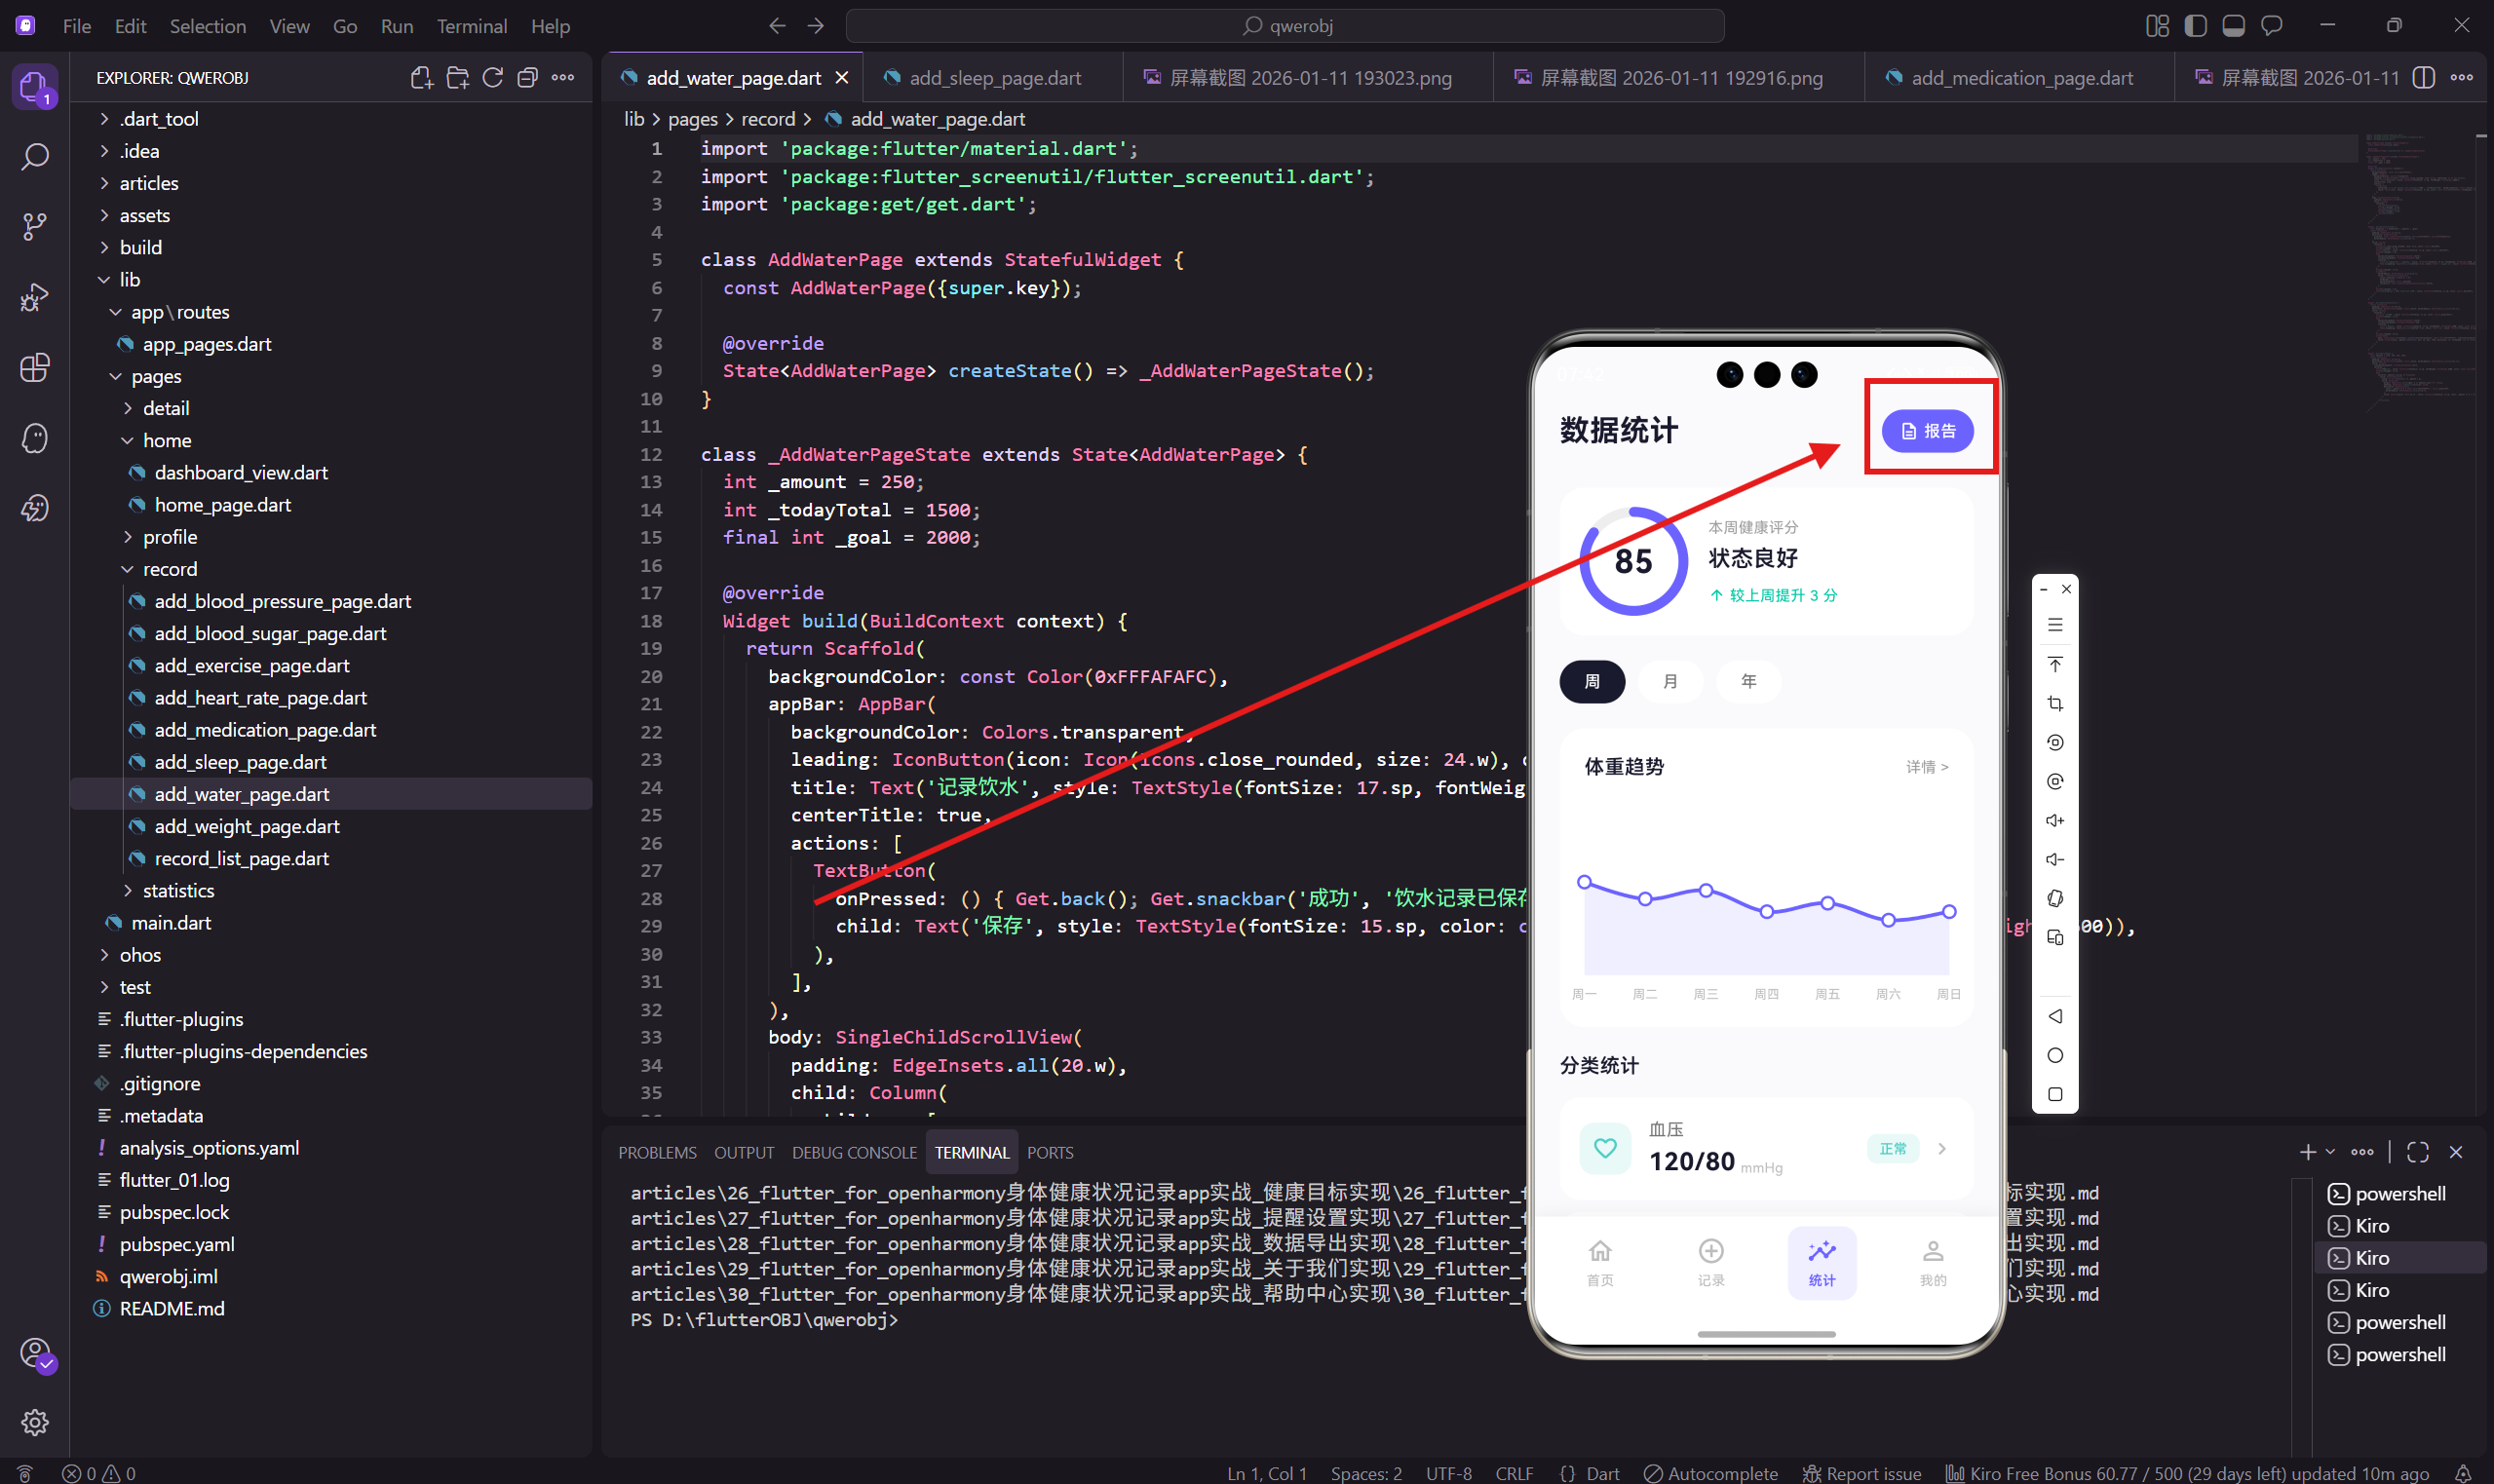This screenshot has width=2494, height=1484.
Task: Click the qwerobj command search box
Action: [x=1284, y=26]
